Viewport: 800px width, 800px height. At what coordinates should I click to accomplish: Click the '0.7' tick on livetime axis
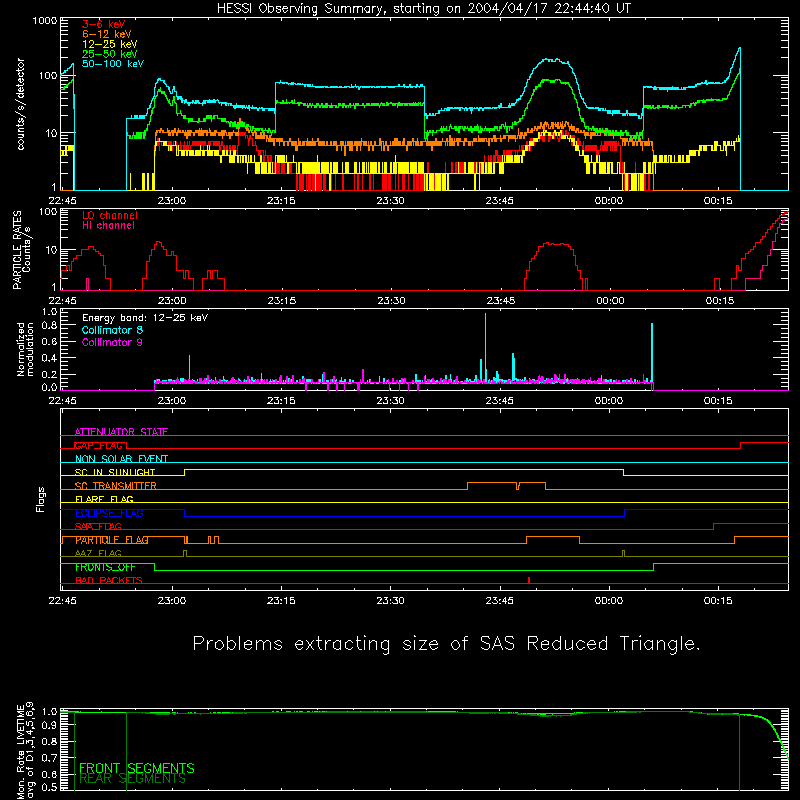point(49,758)
